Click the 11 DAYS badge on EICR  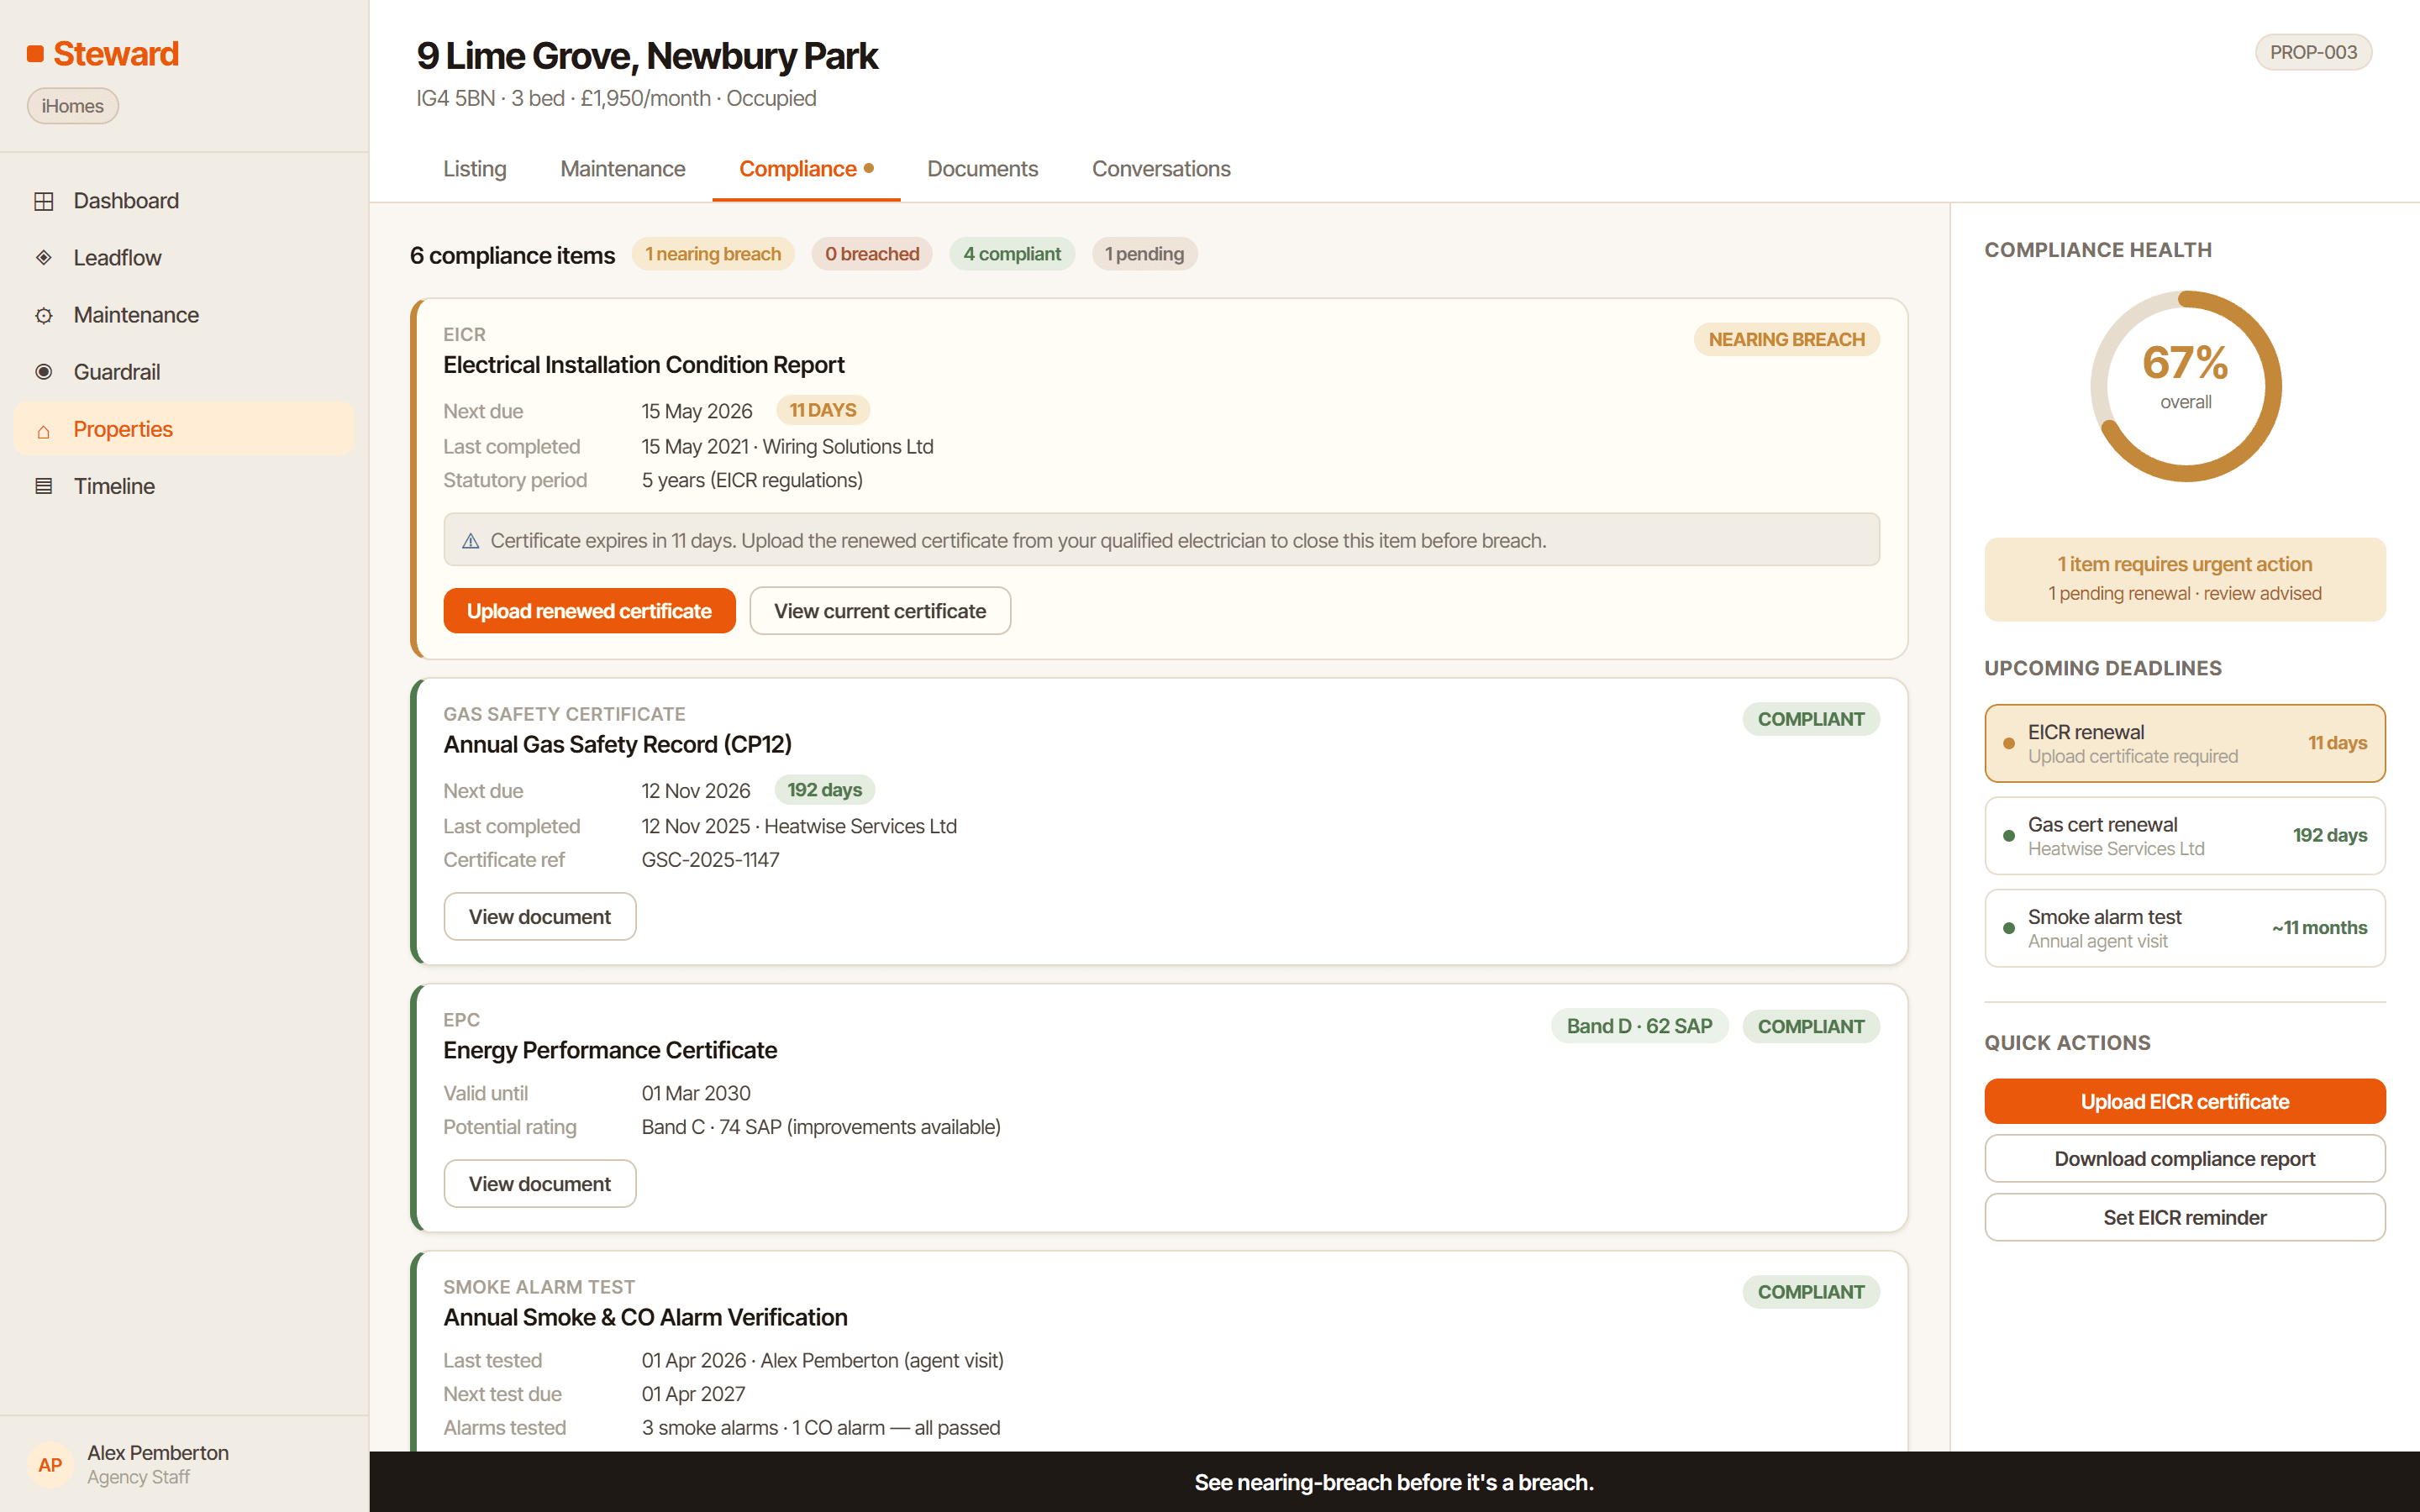823,410
